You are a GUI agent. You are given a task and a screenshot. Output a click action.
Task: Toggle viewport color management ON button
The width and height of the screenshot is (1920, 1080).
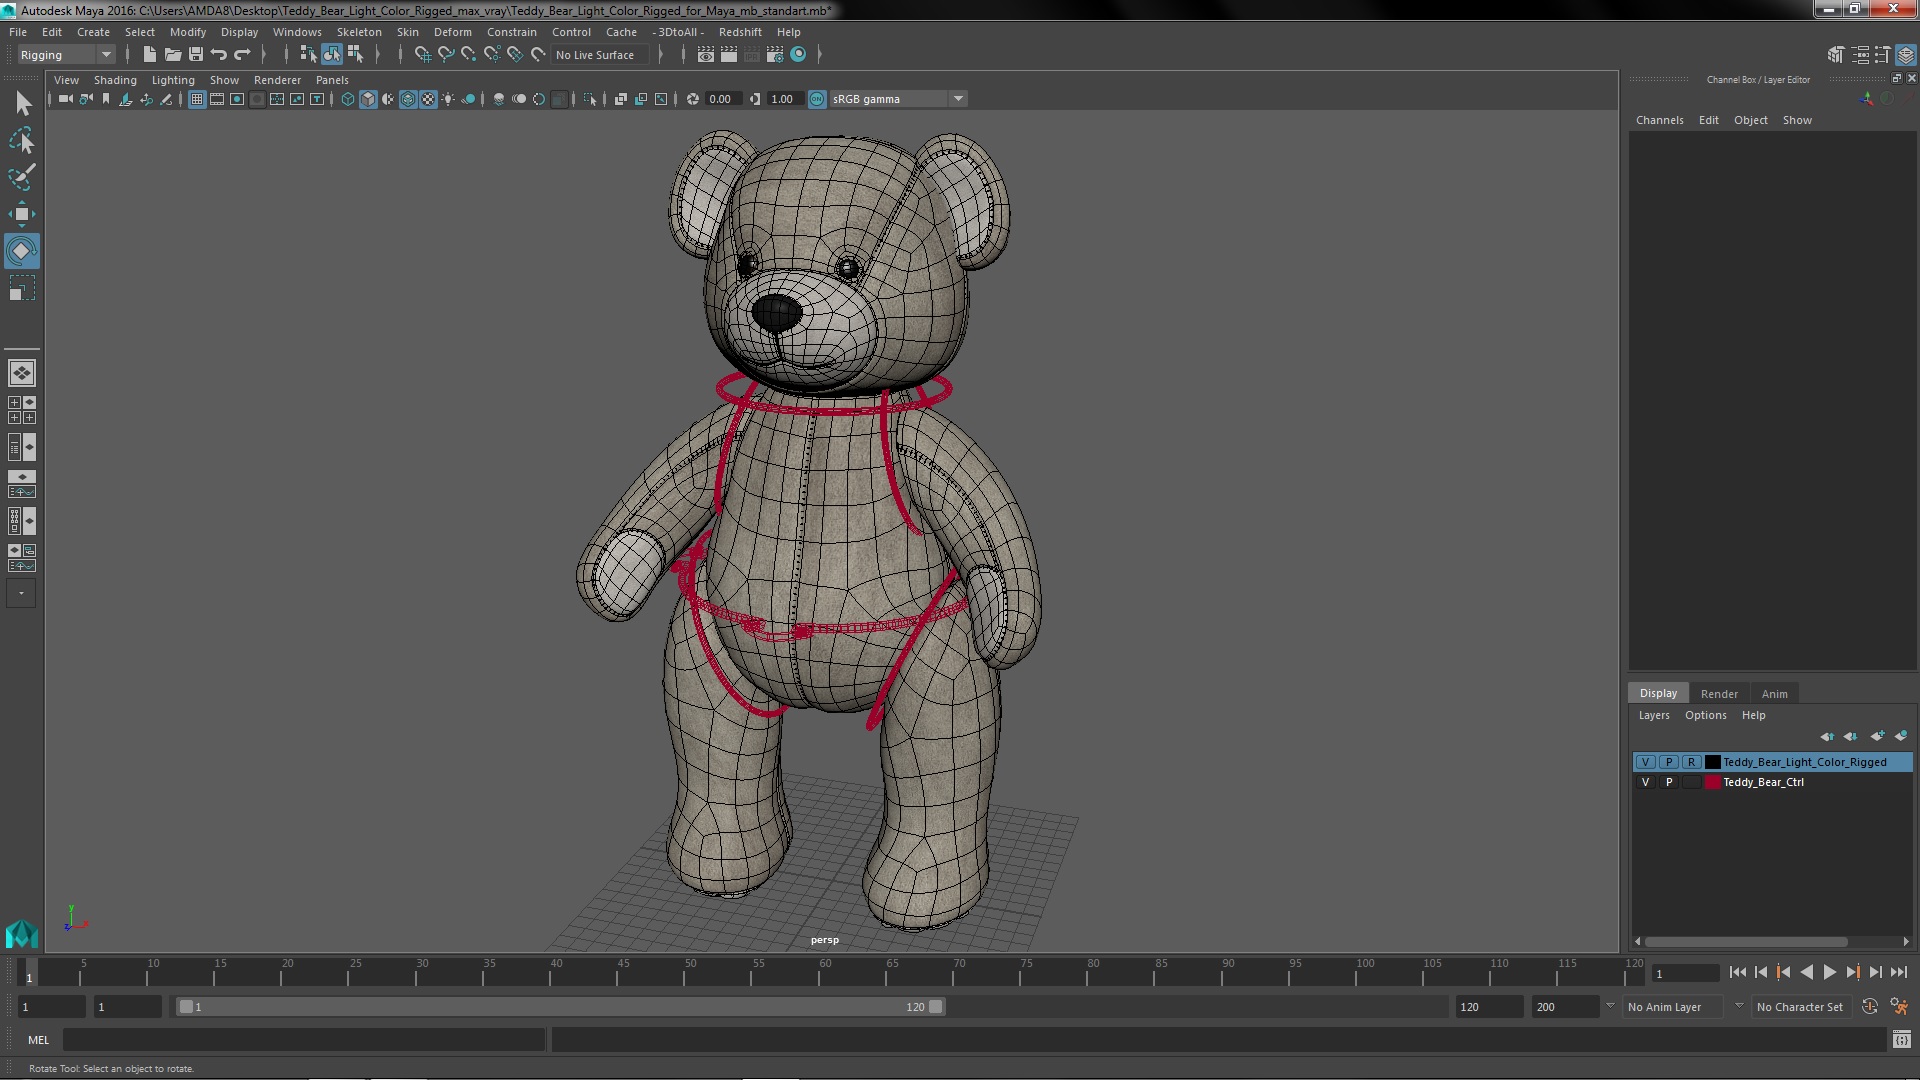pos(817,99)
